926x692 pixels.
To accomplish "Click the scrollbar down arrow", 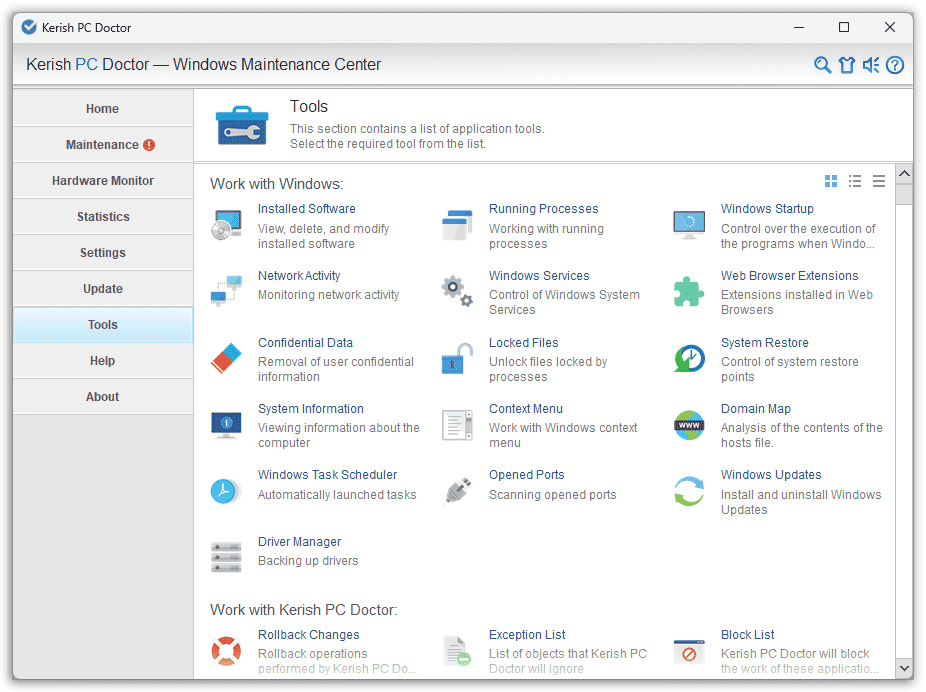I will [x=904, y=668].
